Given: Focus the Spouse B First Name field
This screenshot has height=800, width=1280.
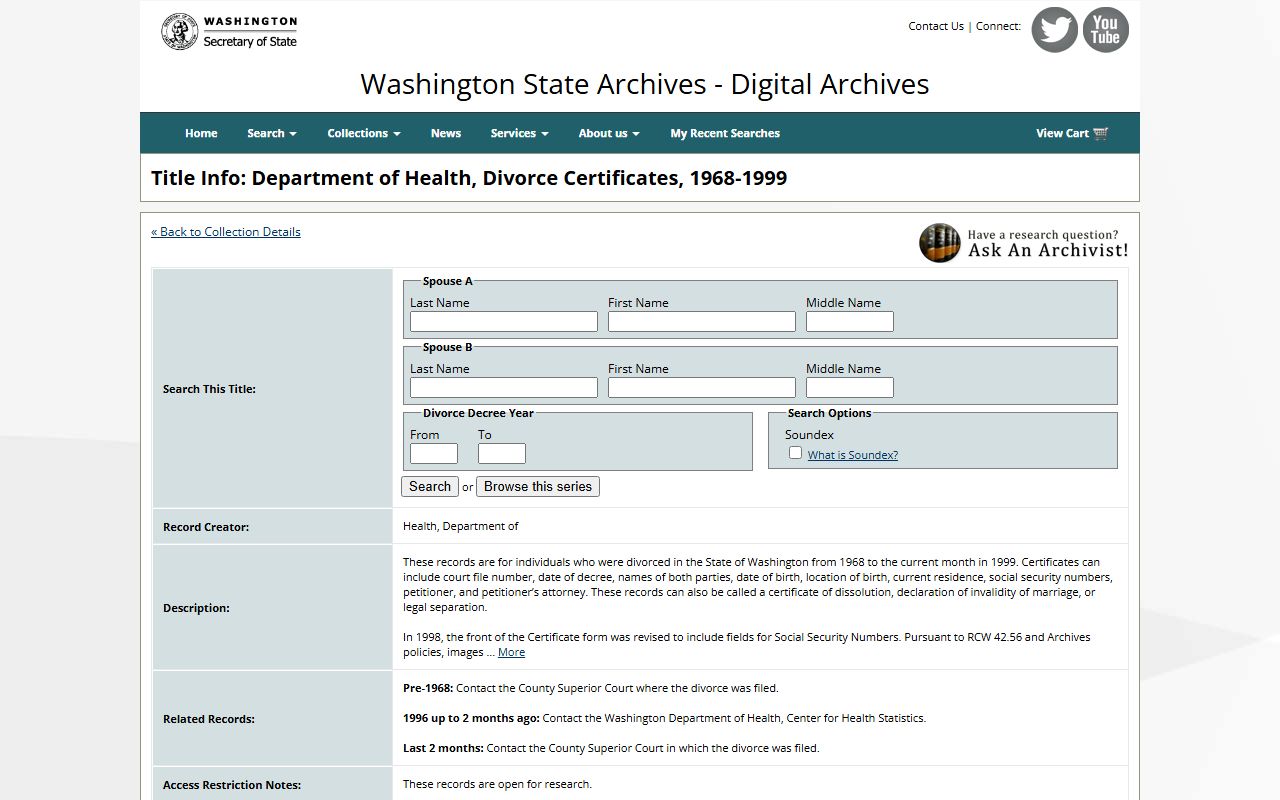Looking at the screenshot, I should [702, 388].
